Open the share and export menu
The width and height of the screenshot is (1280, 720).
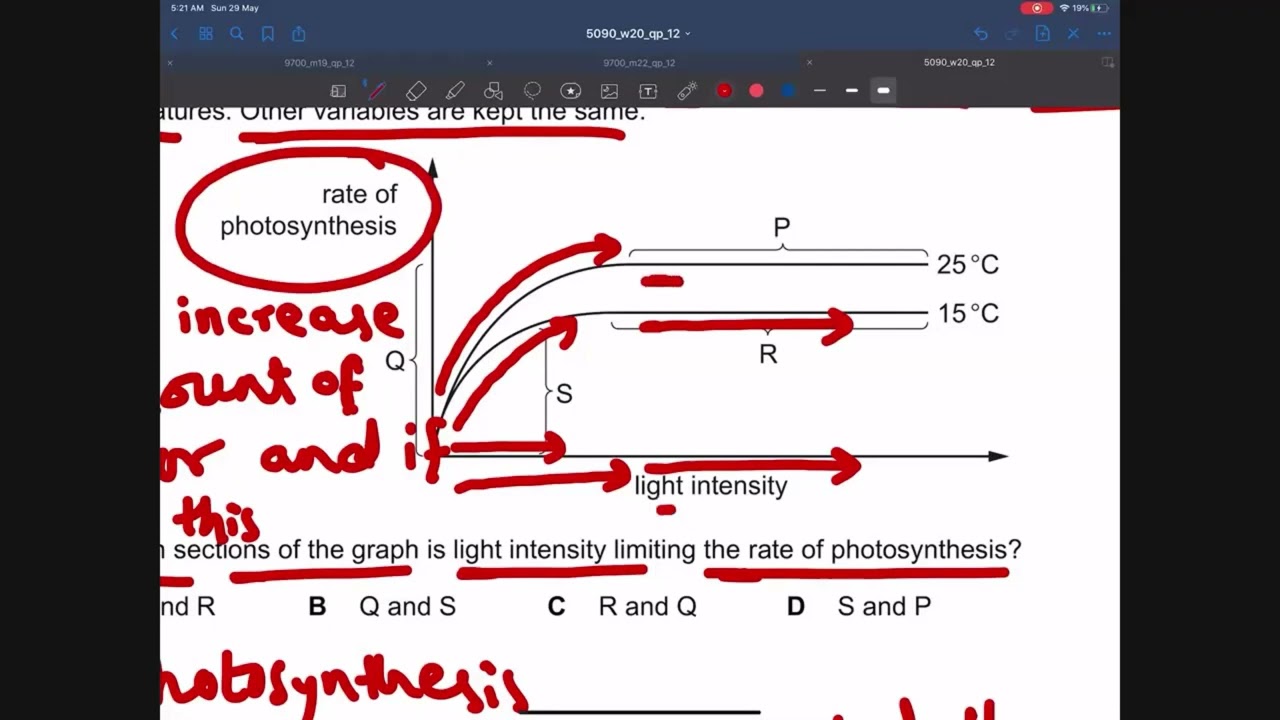click(x=299, y=34)
